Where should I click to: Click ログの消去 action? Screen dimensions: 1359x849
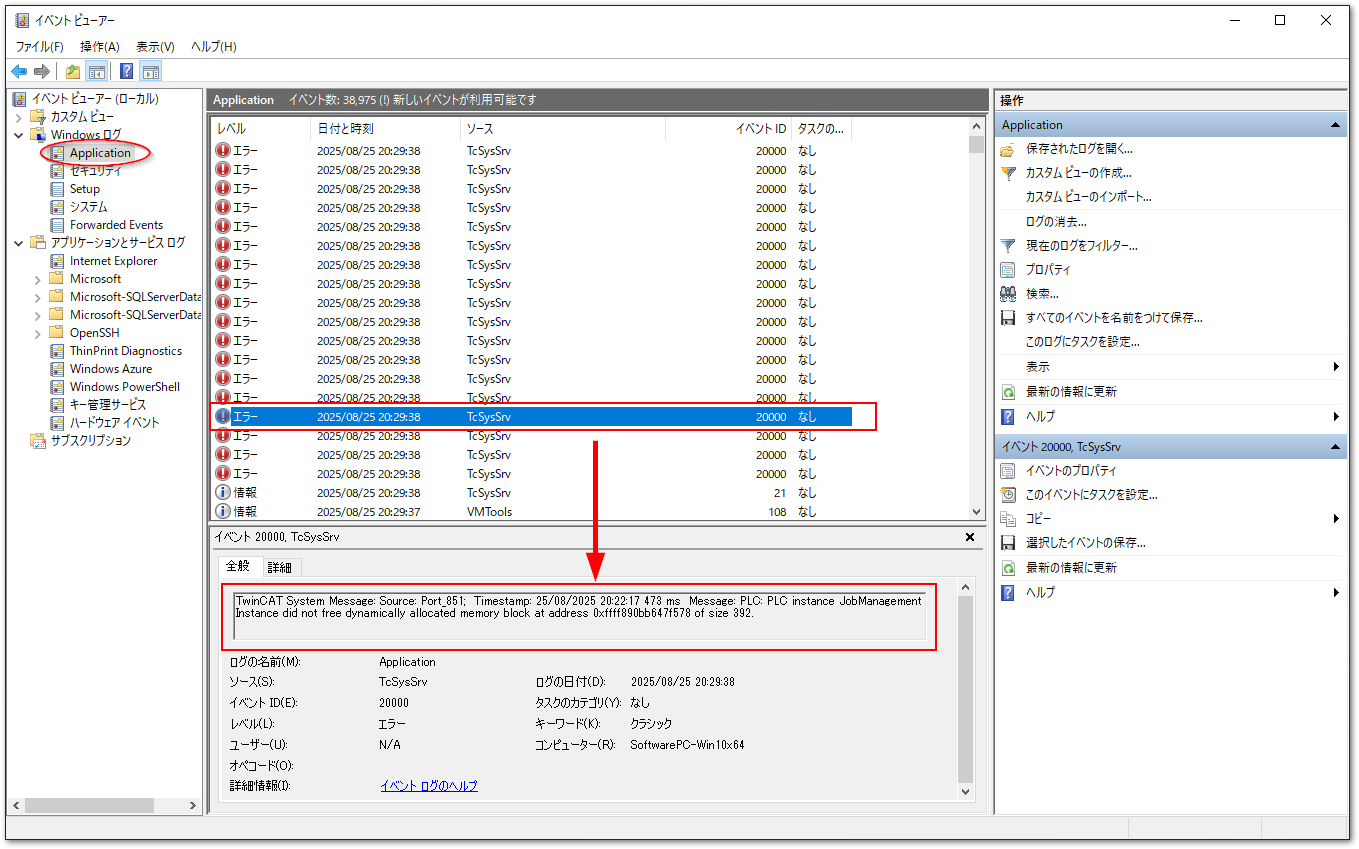pyautogui.click(x=1056, y=221)
